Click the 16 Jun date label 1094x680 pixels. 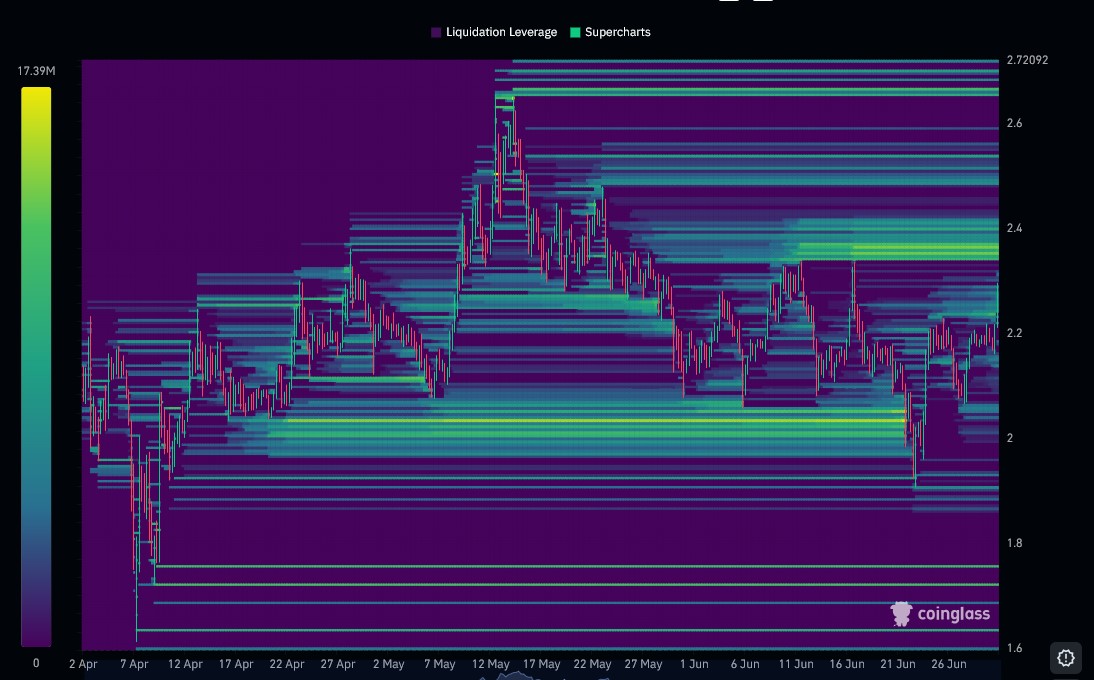(x=847, y=664)
